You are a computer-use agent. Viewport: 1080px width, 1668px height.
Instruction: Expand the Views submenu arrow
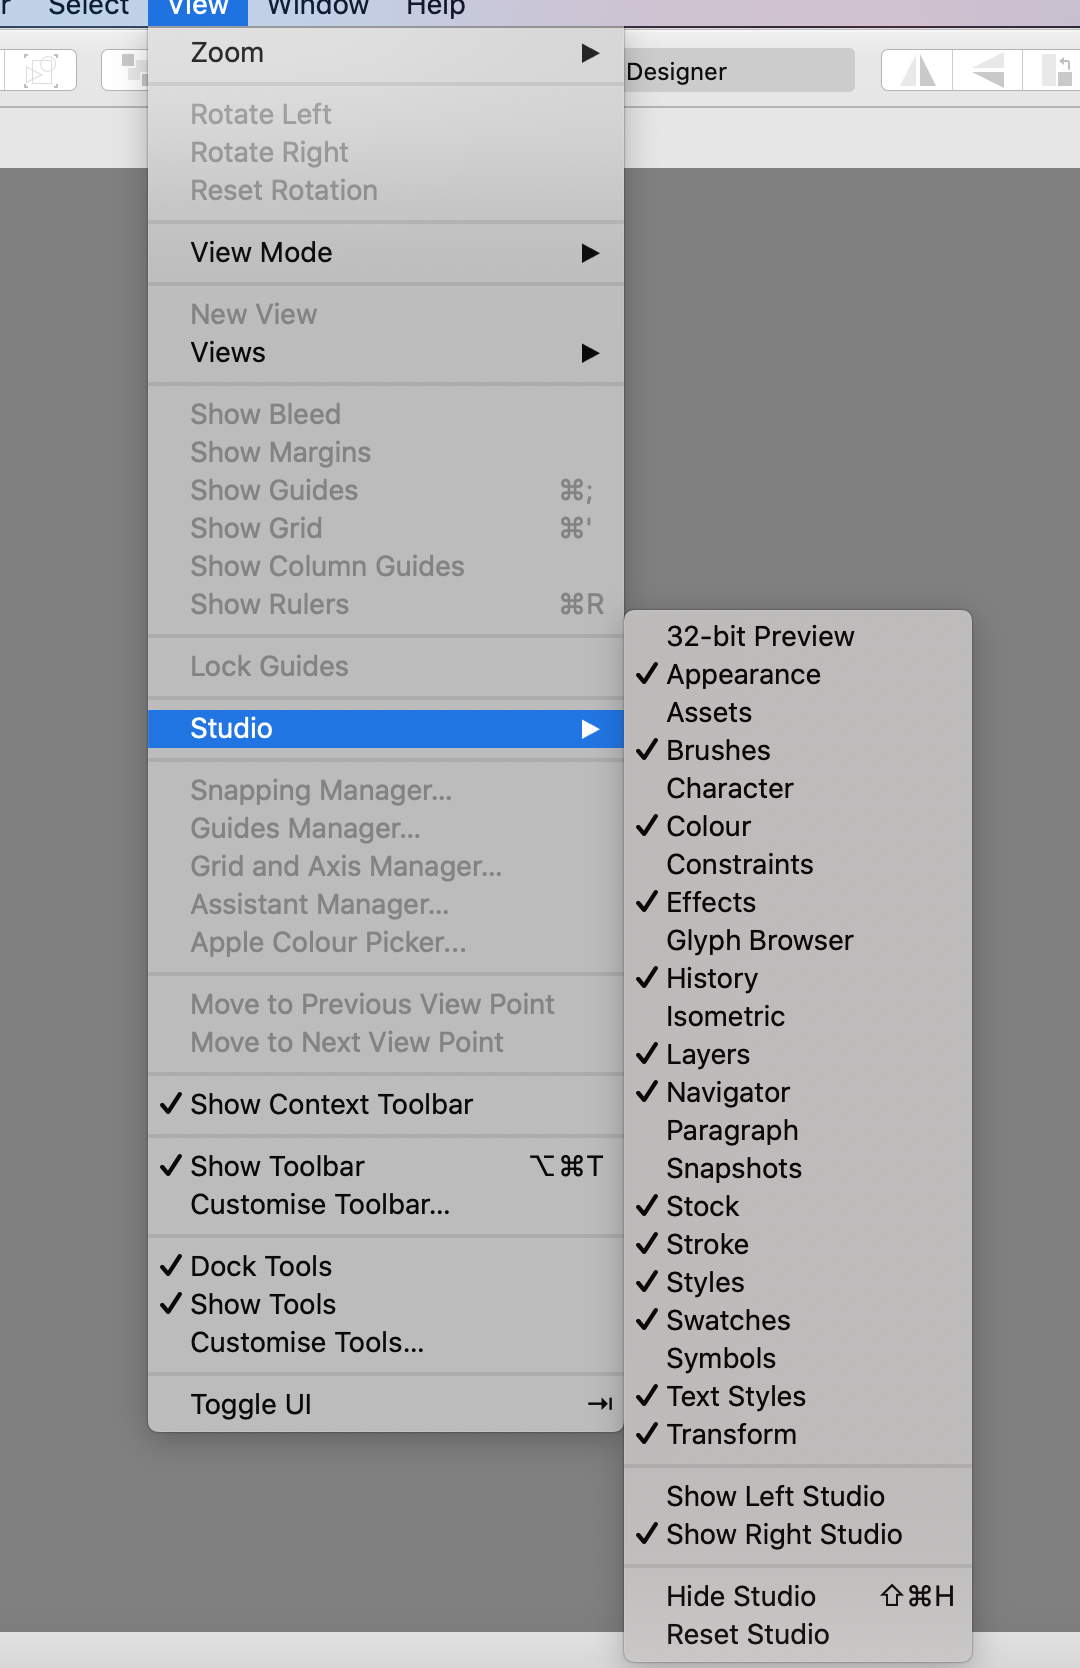tap(590, 353)
